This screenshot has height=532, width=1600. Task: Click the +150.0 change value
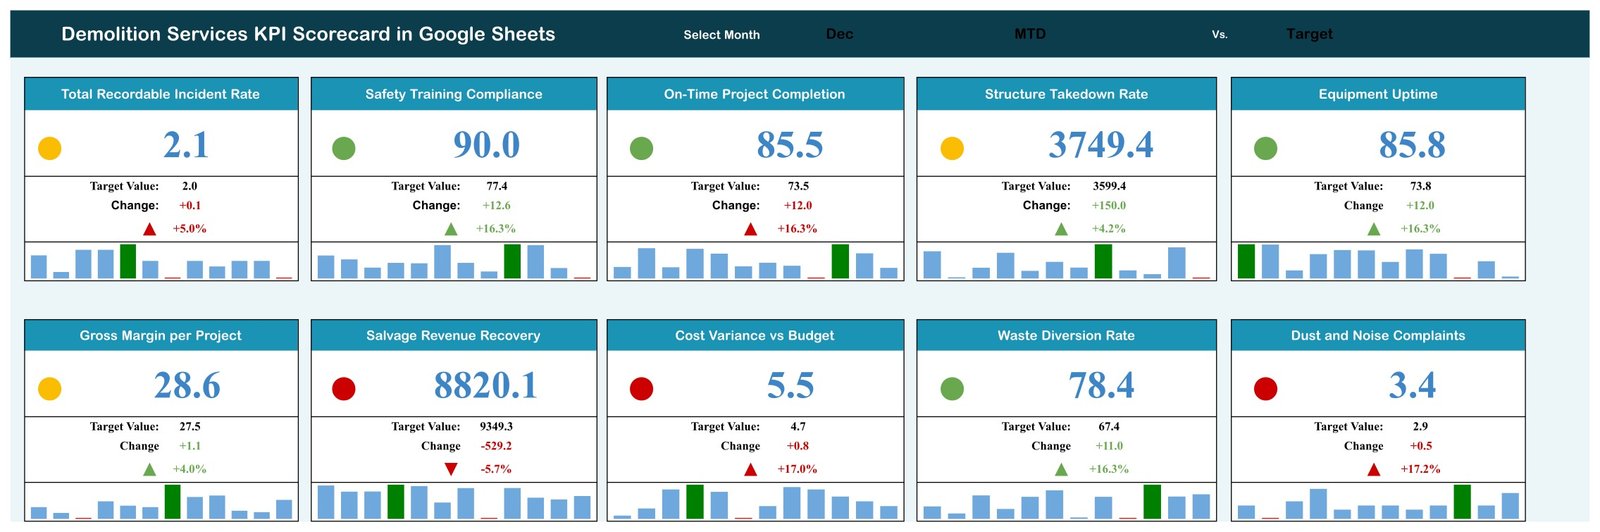pos(1109,205)
